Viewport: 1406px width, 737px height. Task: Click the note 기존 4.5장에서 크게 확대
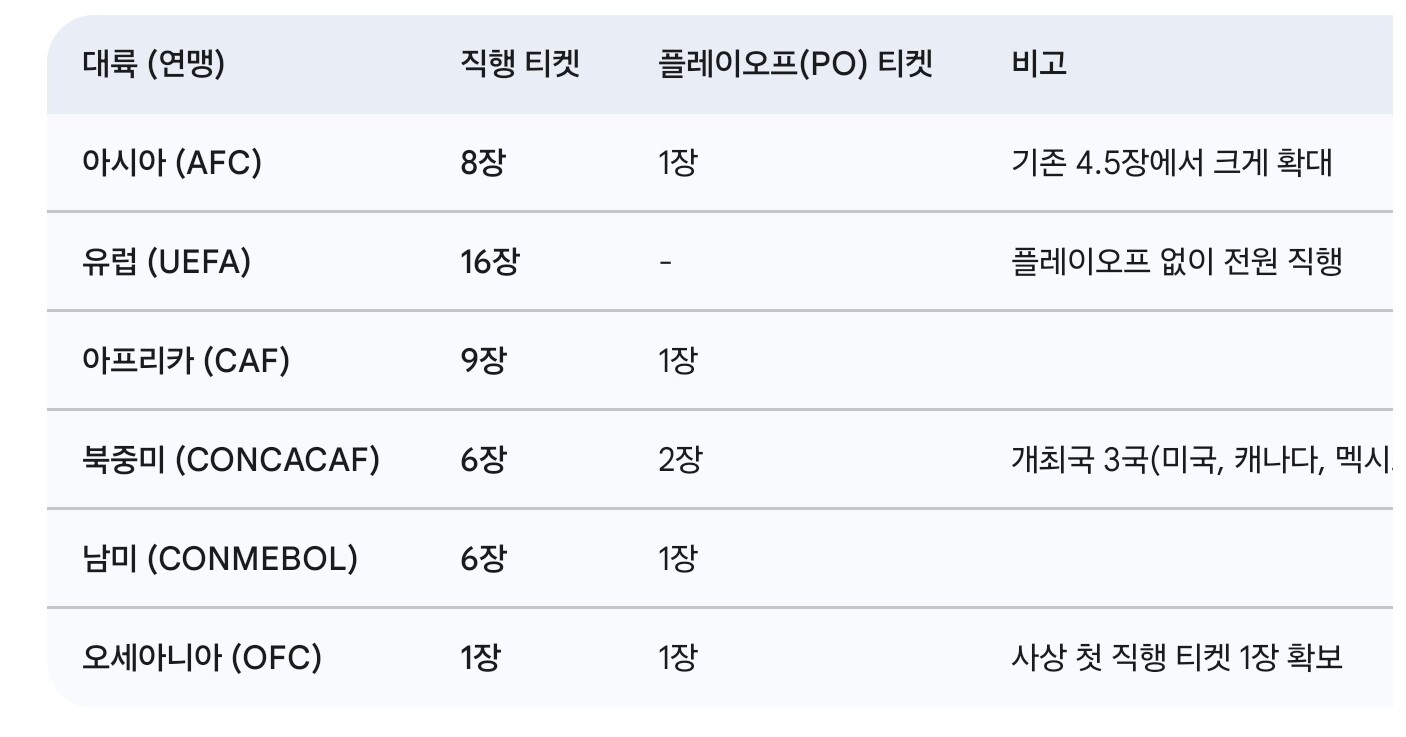click(x=1172, y=162)
